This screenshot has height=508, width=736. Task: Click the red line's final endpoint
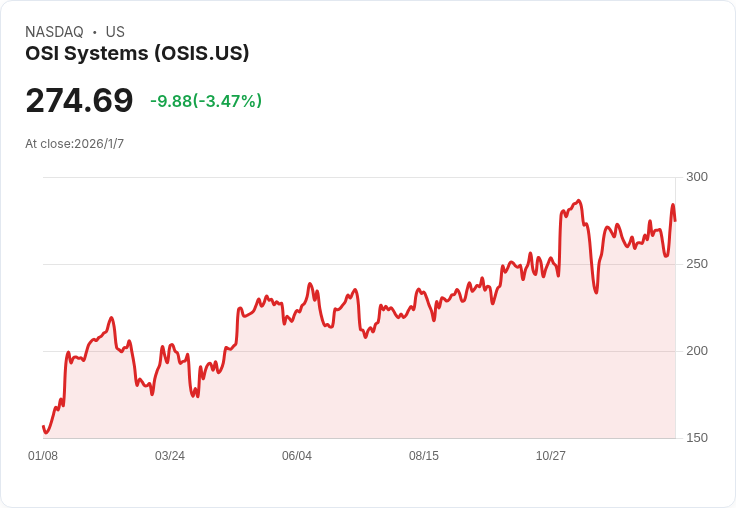click(675, 220)
